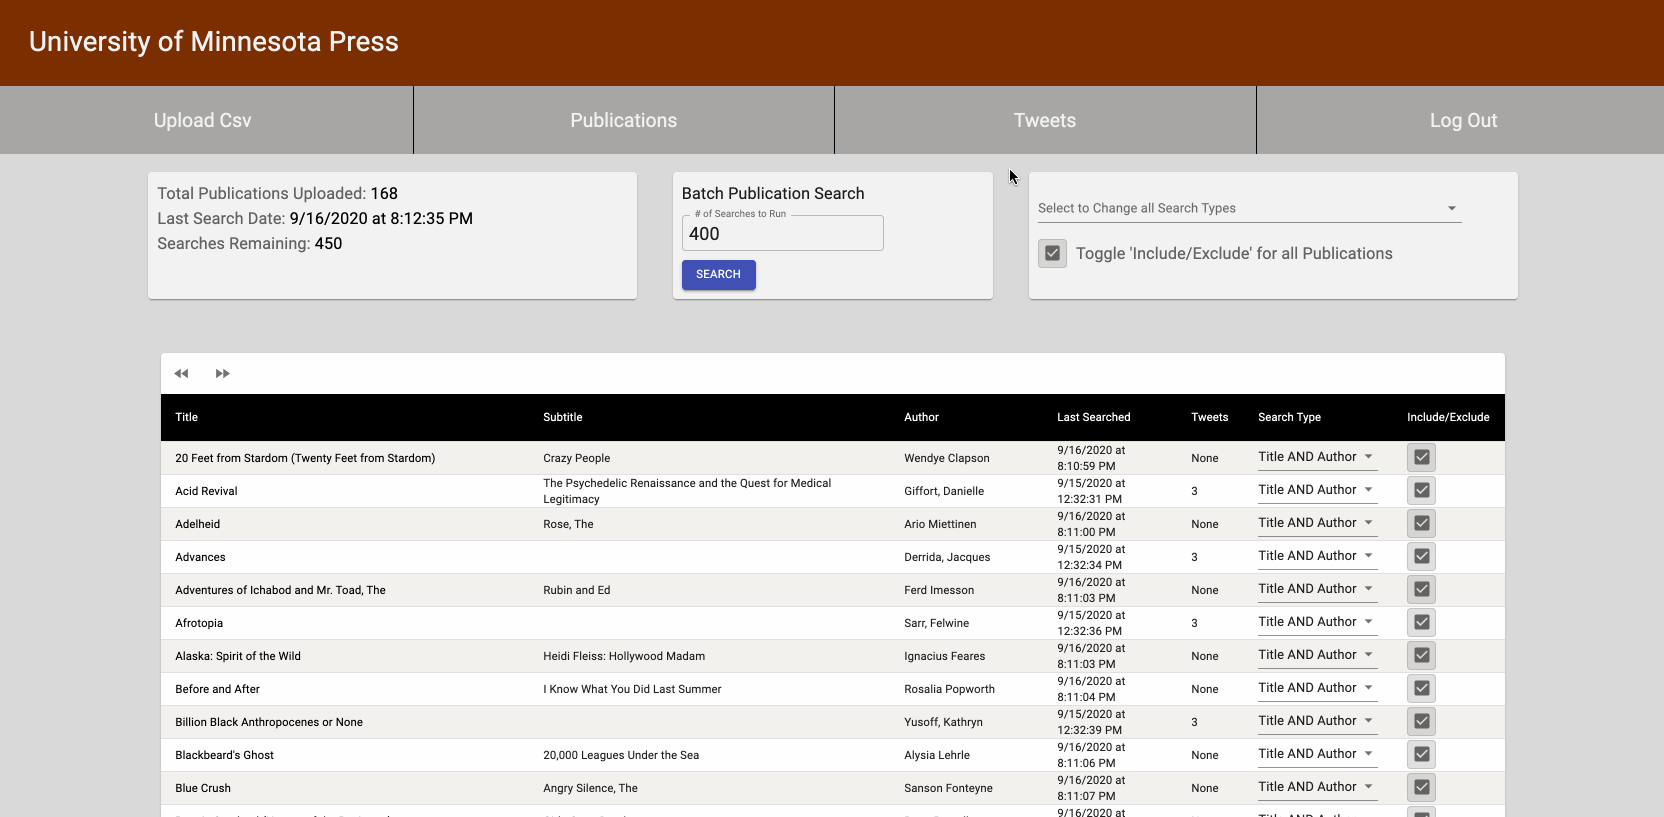Click author 'Wendye Clapson'
This screenshot has height=817, width=1664.
point(947,458)
